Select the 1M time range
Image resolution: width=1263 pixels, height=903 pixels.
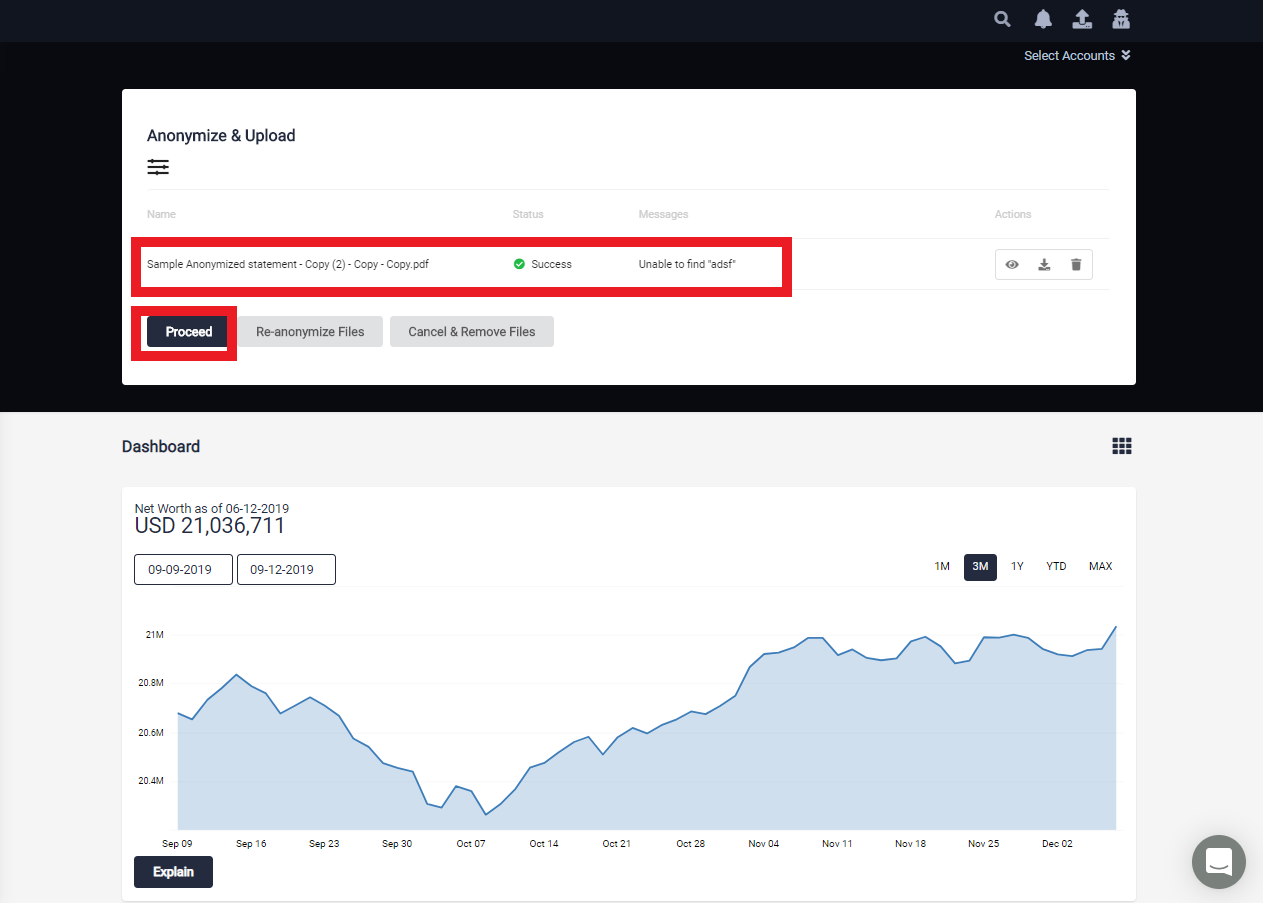click(942, 567)
